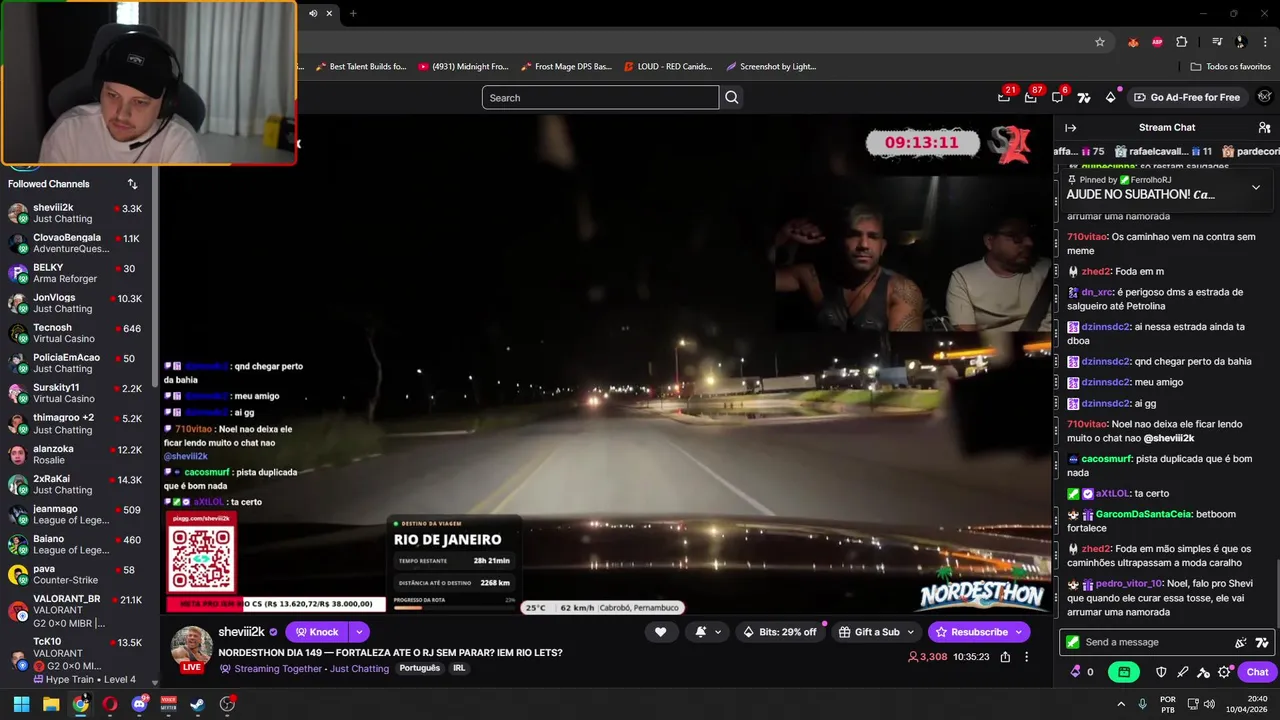Open browser media controls icon
1280x720 pixels.
1217,42
